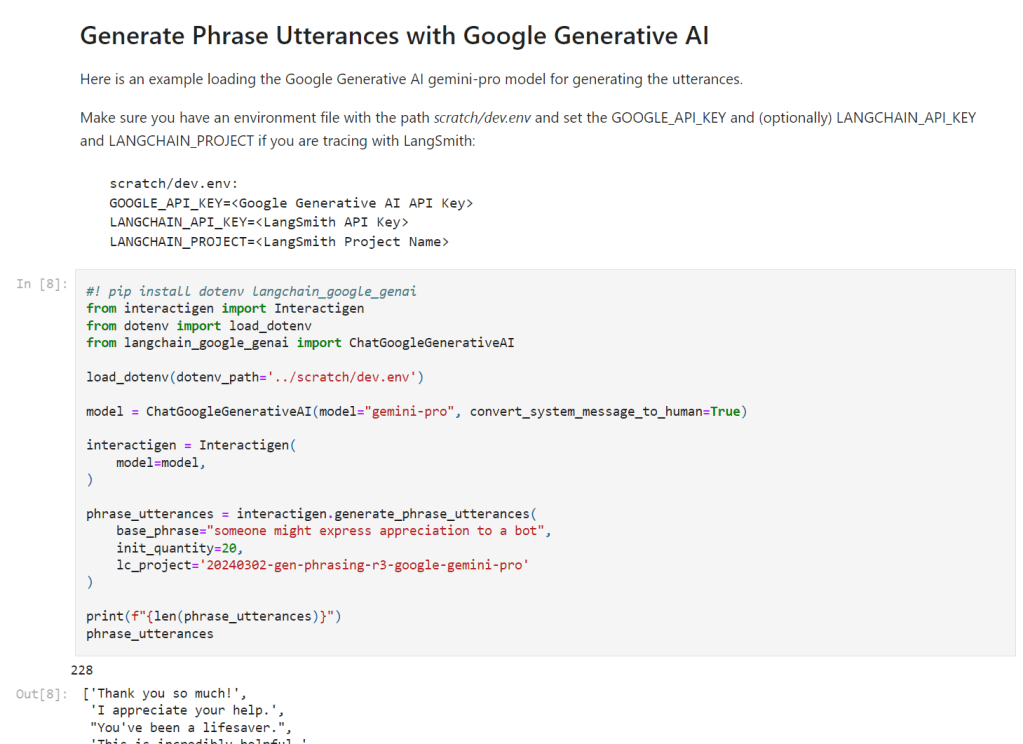
Task: Click convert_system_message_to_human's True value
Action: coord(725,411)
